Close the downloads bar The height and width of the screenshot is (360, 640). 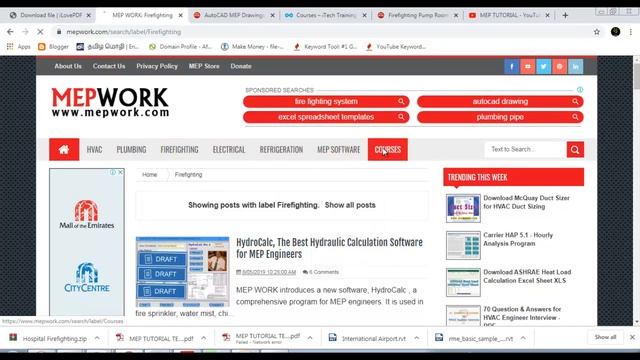coord(632,337)
